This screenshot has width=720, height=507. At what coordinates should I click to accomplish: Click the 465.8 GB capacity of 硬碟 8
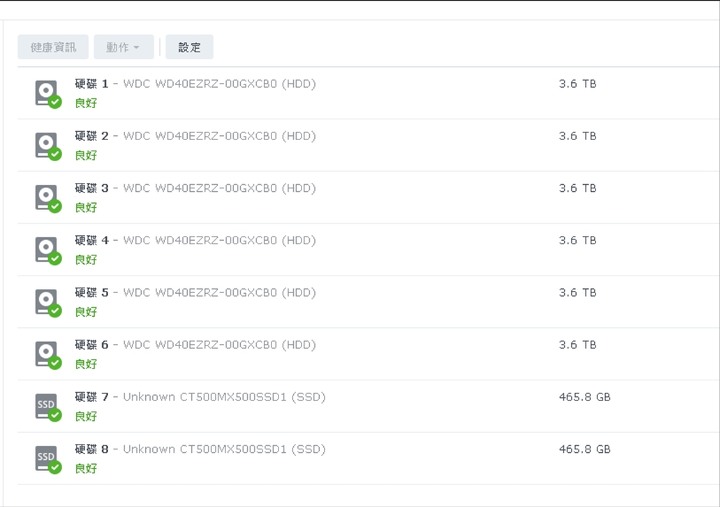pos(585,449)
